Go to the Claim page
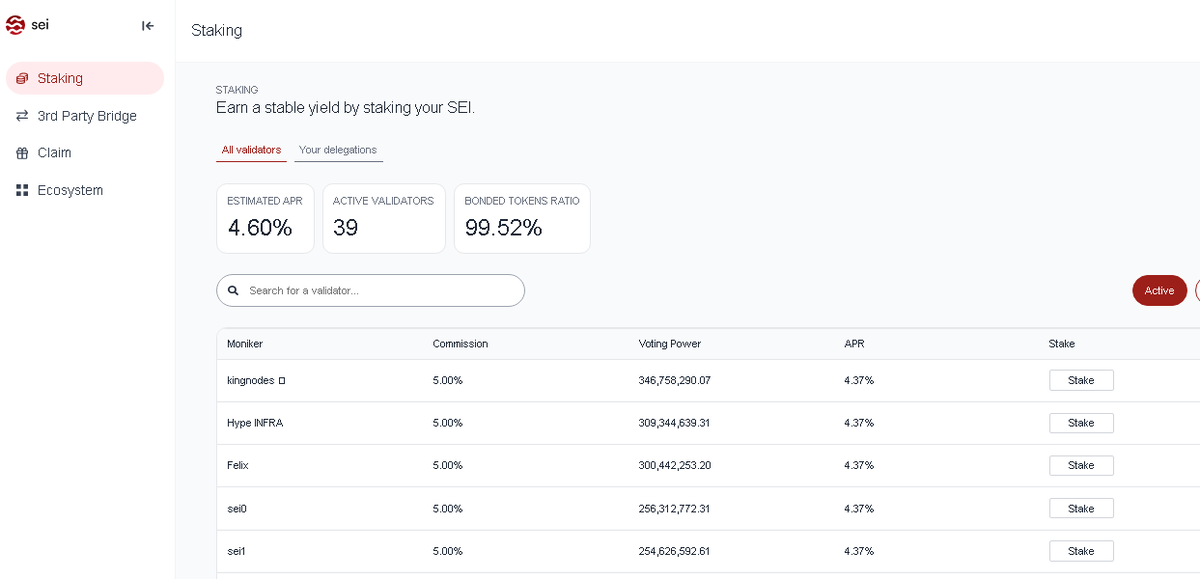 click(x=84, y=153)
